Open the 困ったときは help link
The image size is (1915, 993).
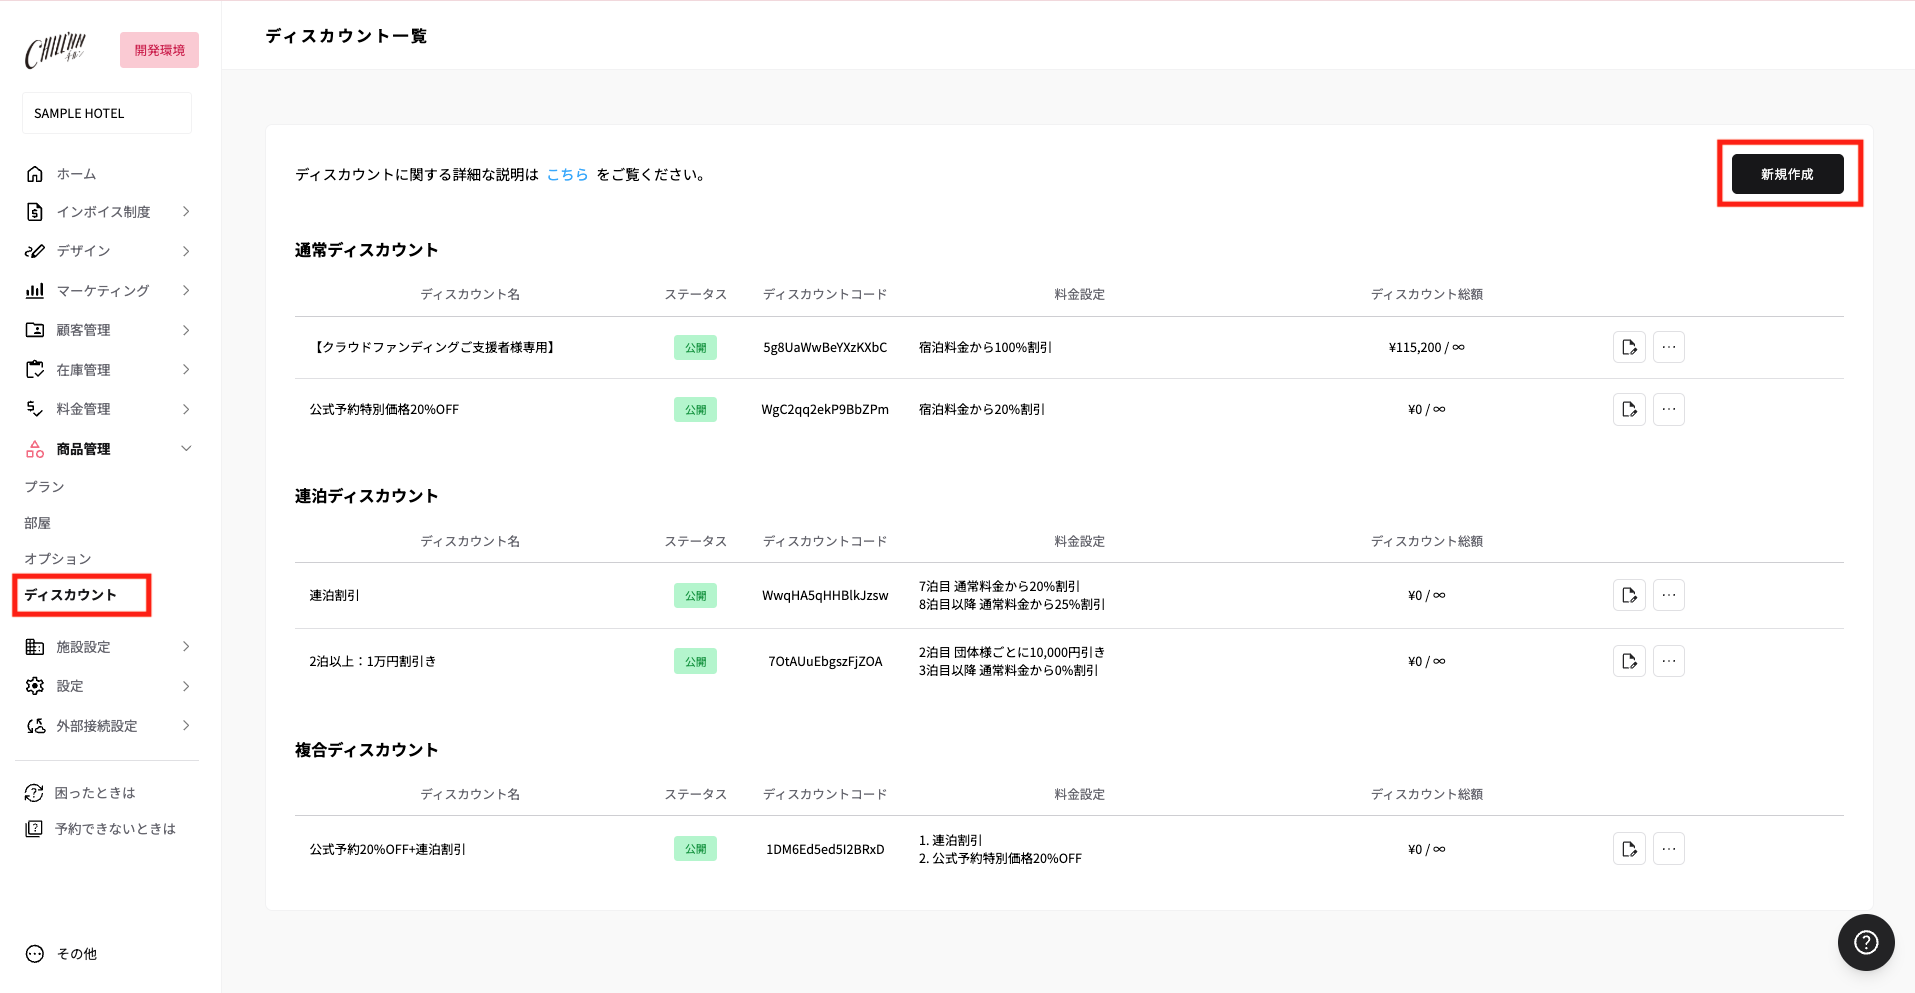pyautogui.click(x=95, y=793)
